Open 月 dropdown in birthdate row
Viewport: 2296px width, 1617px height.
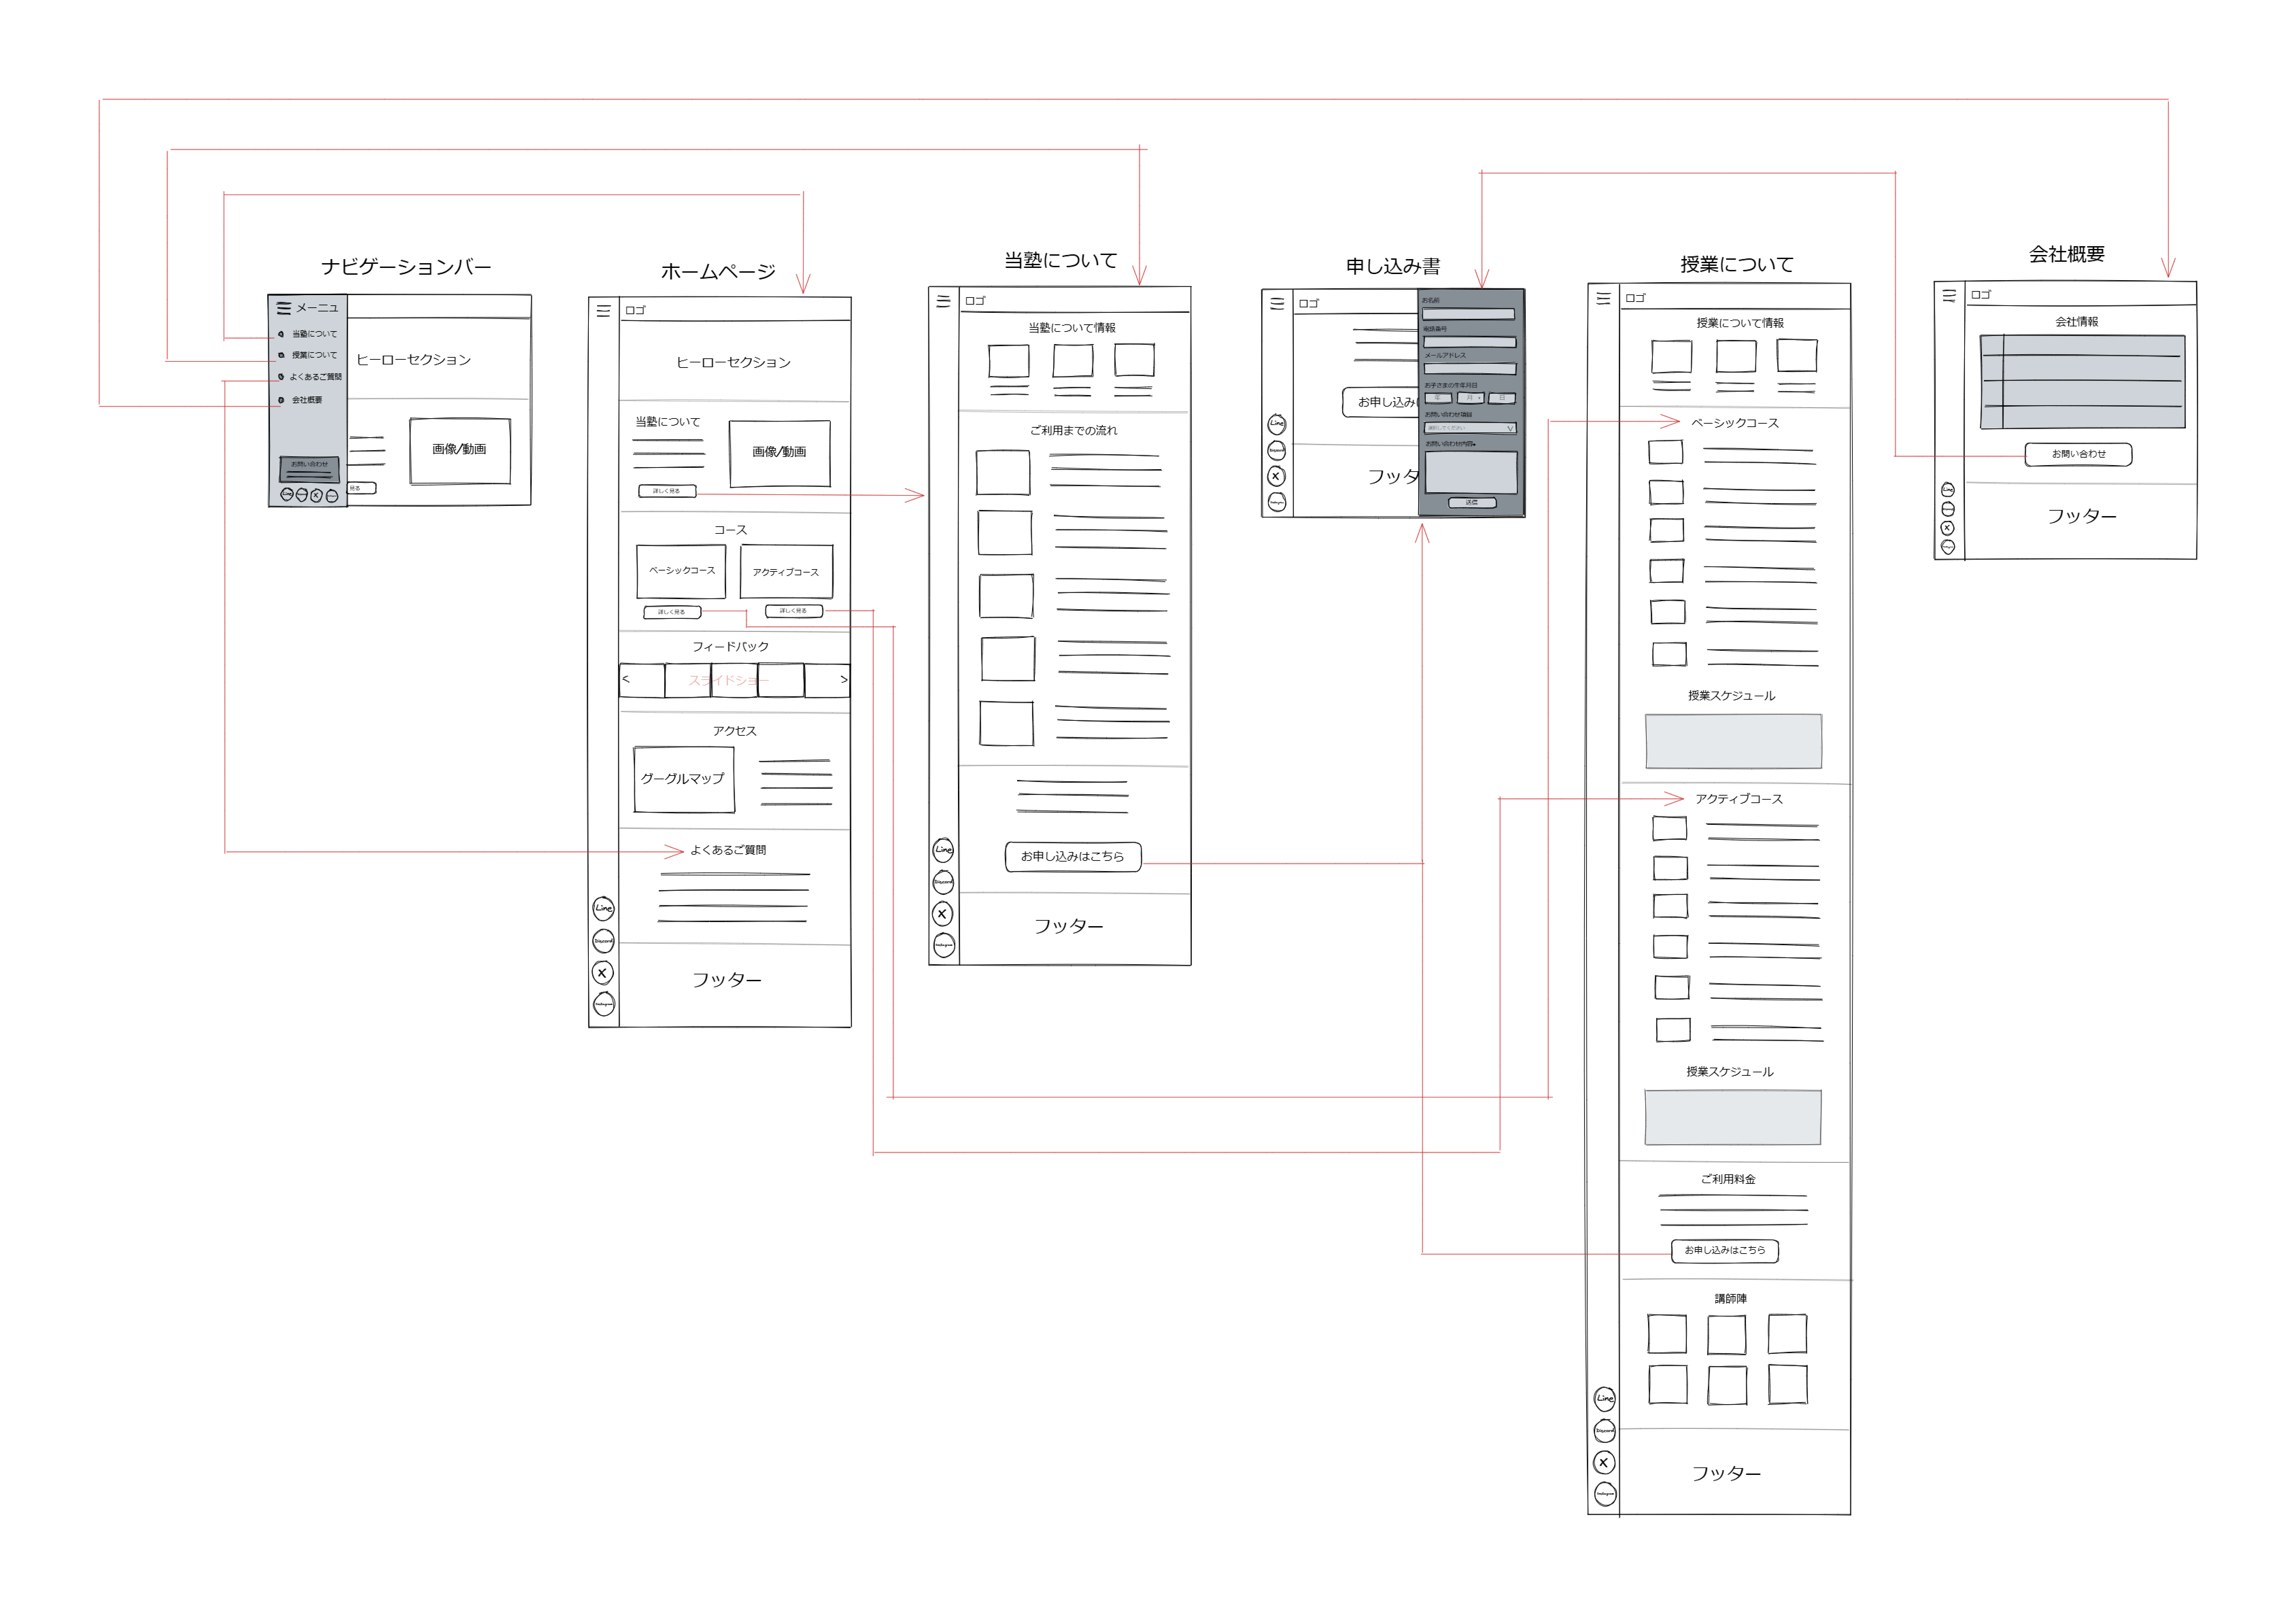tap(1471, 398)
